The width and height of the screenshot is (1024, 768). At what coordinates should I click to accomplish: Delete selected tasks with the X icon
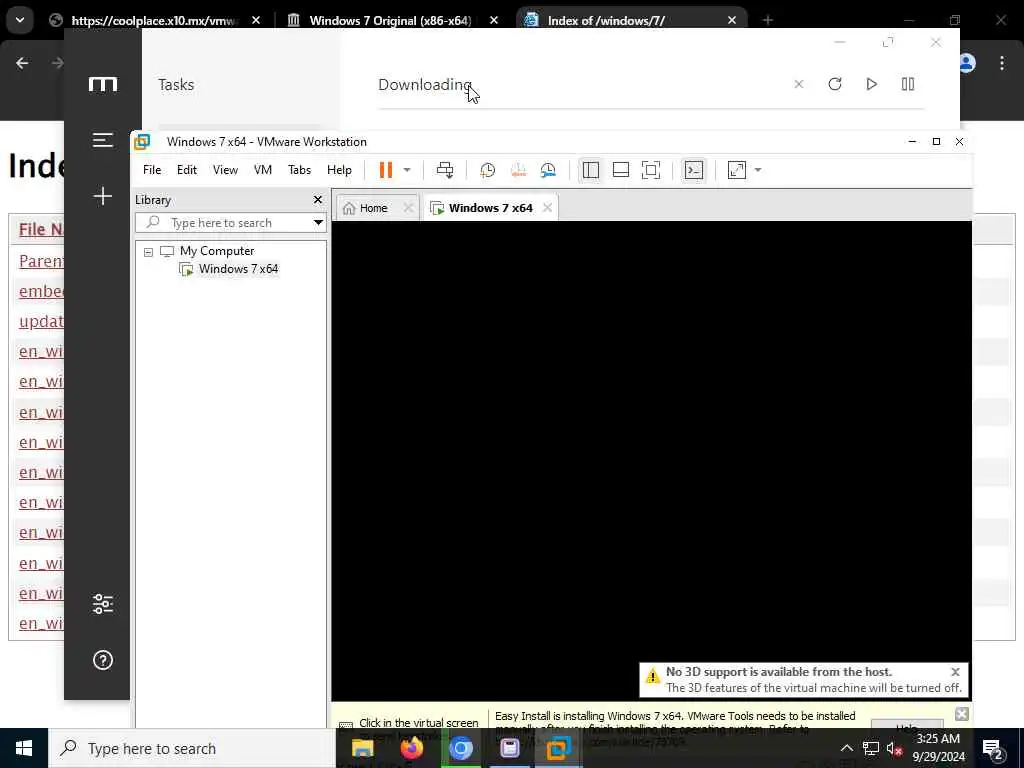click(x=798, y=84)
